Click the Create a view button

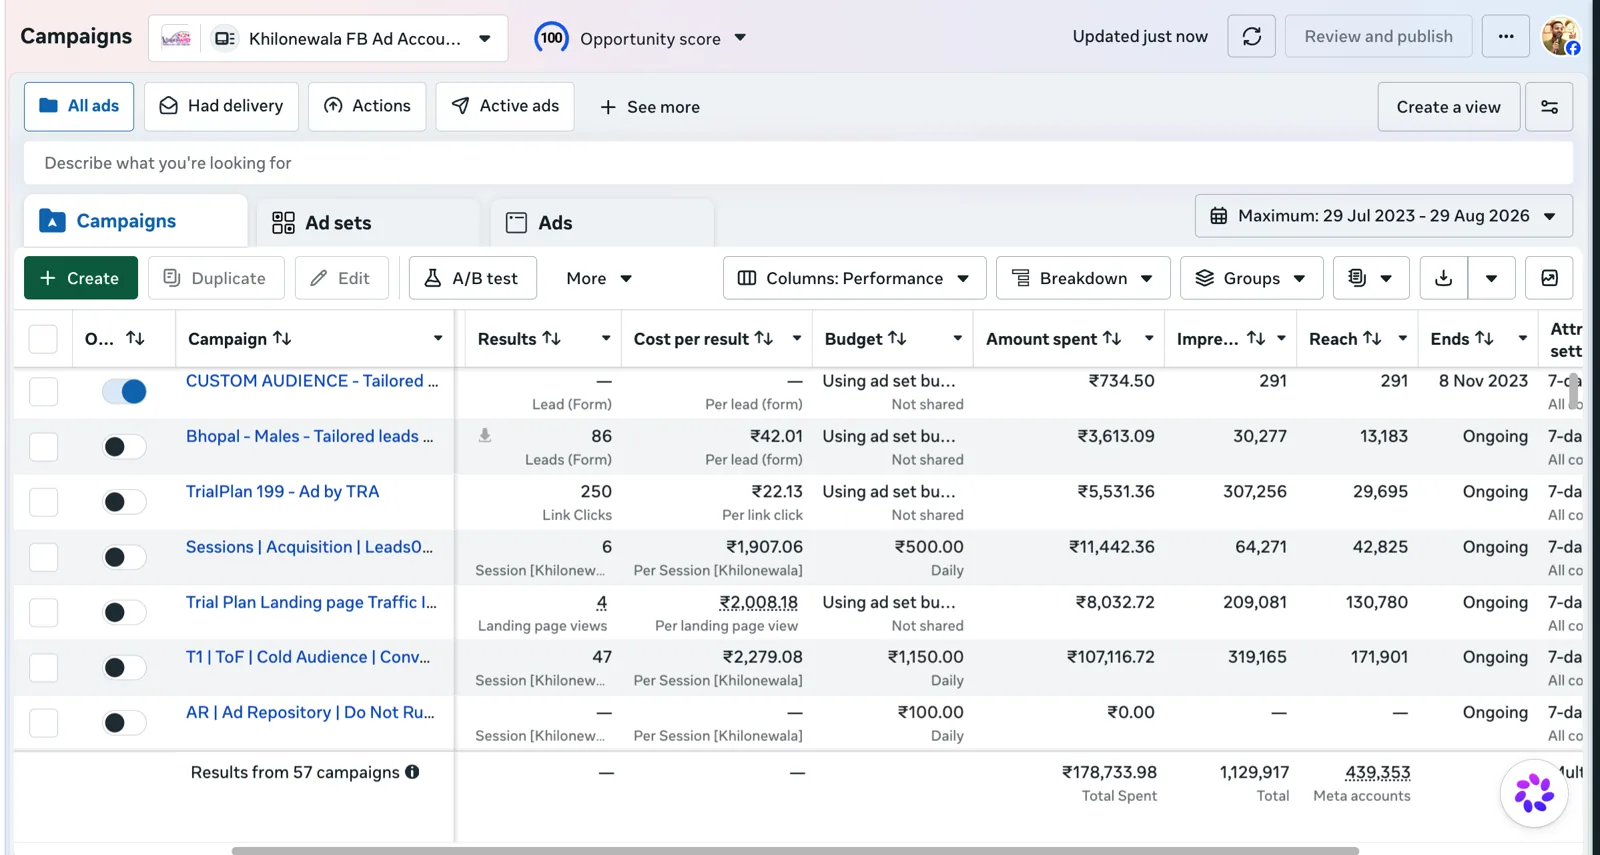[1448, 107]
